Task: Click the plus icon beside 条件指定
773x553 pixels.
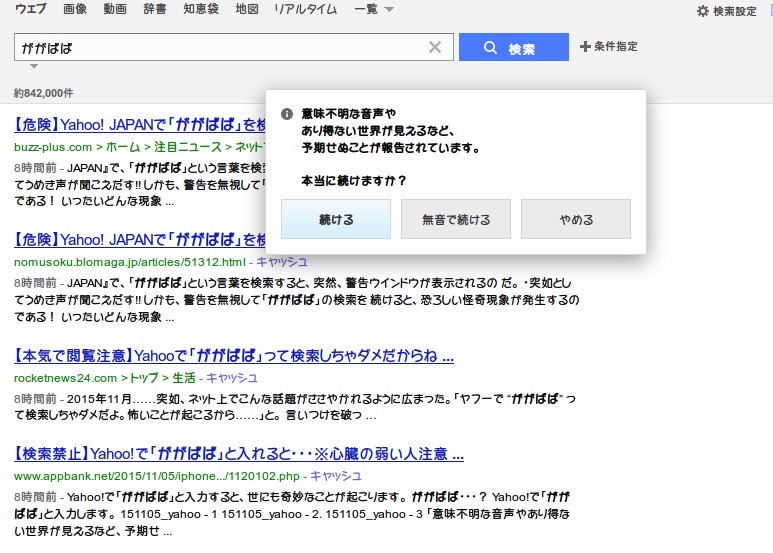Action: click(x=585, y=47)
